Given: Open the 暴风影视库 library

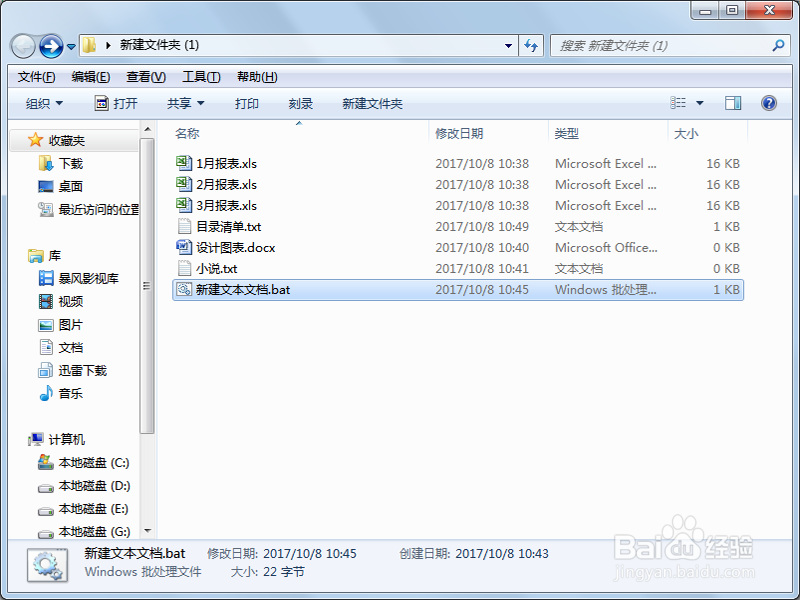Looking at the screenshot, I should point(89,278).
